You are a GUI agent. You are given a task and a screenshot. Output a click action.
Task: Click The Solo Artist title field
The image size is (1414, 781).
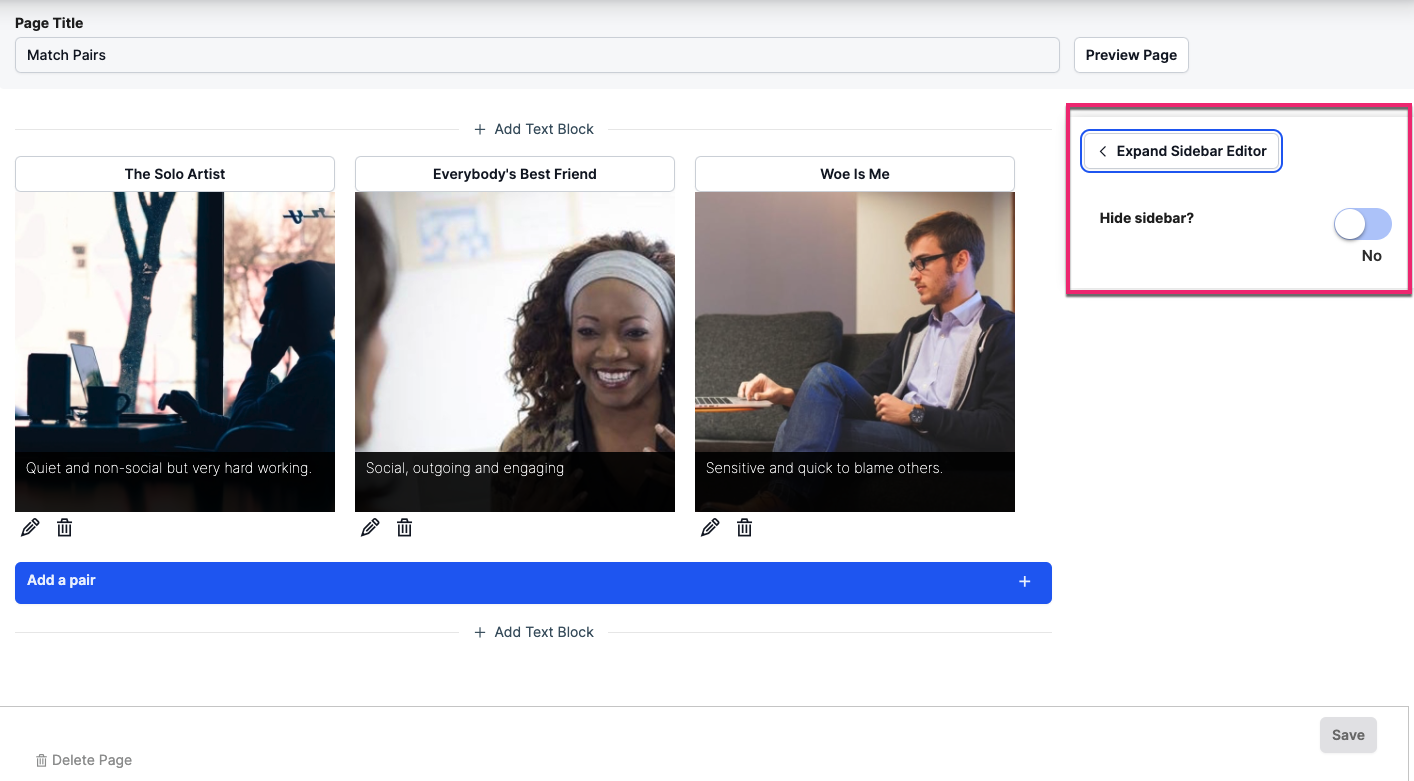tap(175, 174)
